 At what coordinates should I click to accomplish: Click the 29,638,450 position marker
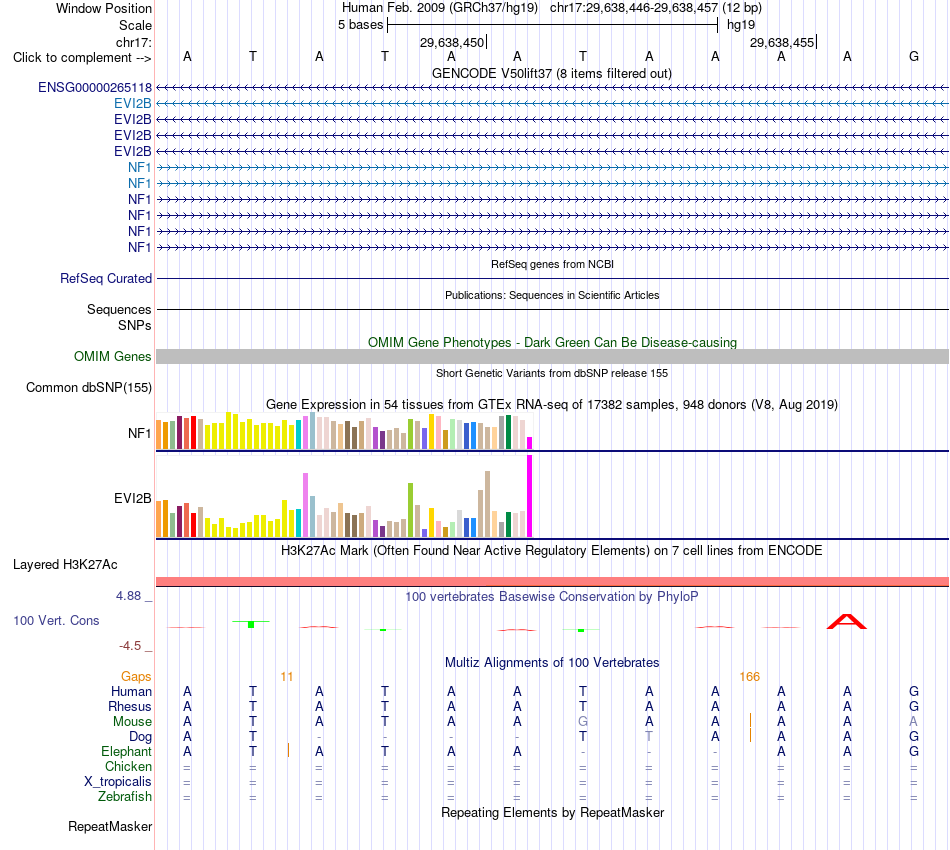[453, 42]
